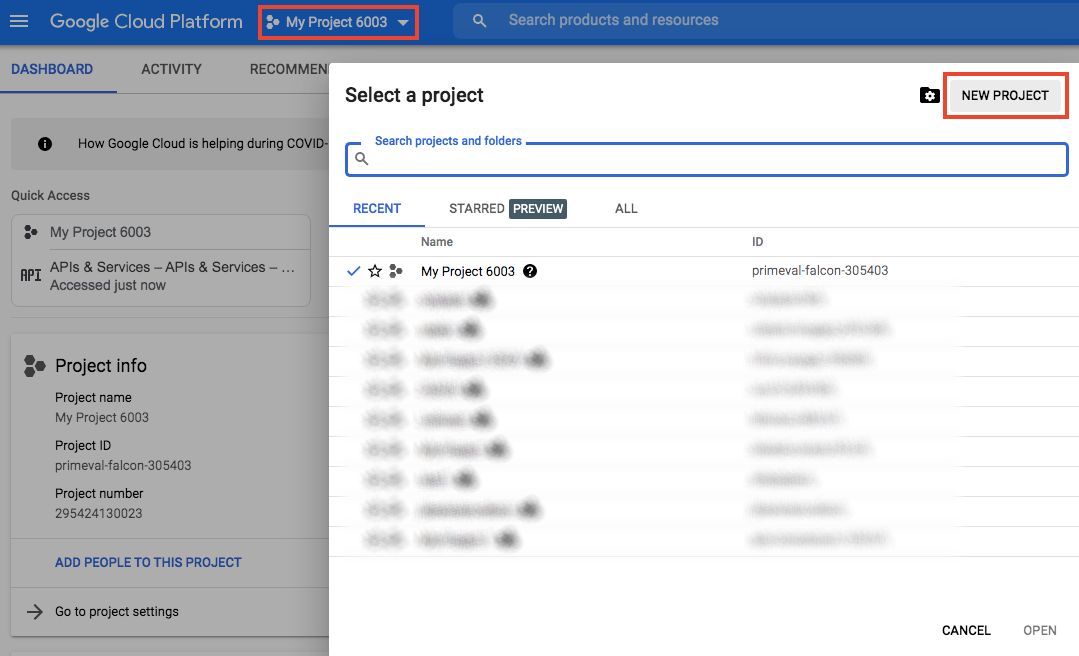
Task: Click the project ID primeval-falcon-305403 in list
Action: point(820,271)
